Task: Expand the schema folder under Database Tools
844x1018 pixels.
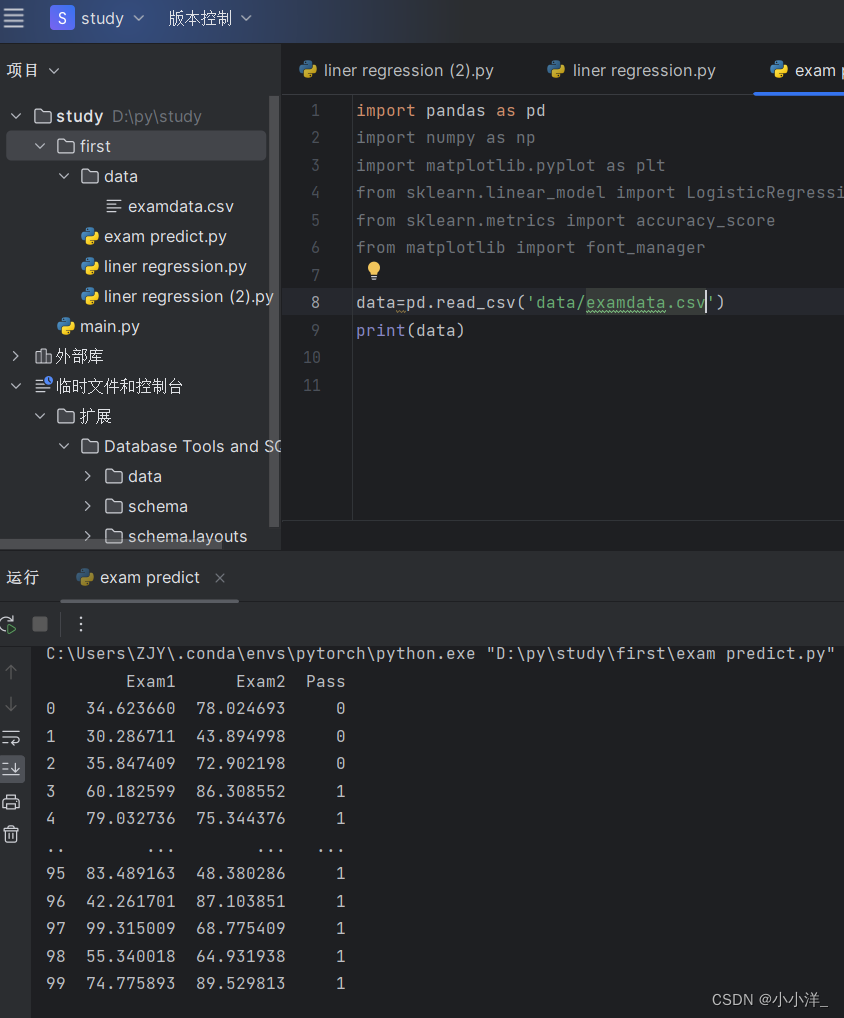Action: (x=87, y=506)
